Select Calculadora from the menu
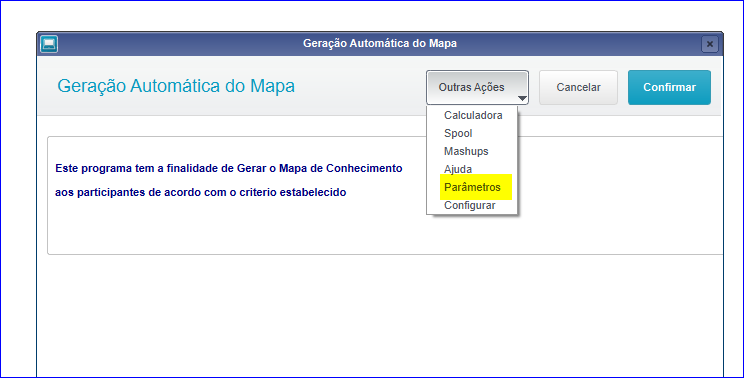744x378 pixels. [473, 115]
